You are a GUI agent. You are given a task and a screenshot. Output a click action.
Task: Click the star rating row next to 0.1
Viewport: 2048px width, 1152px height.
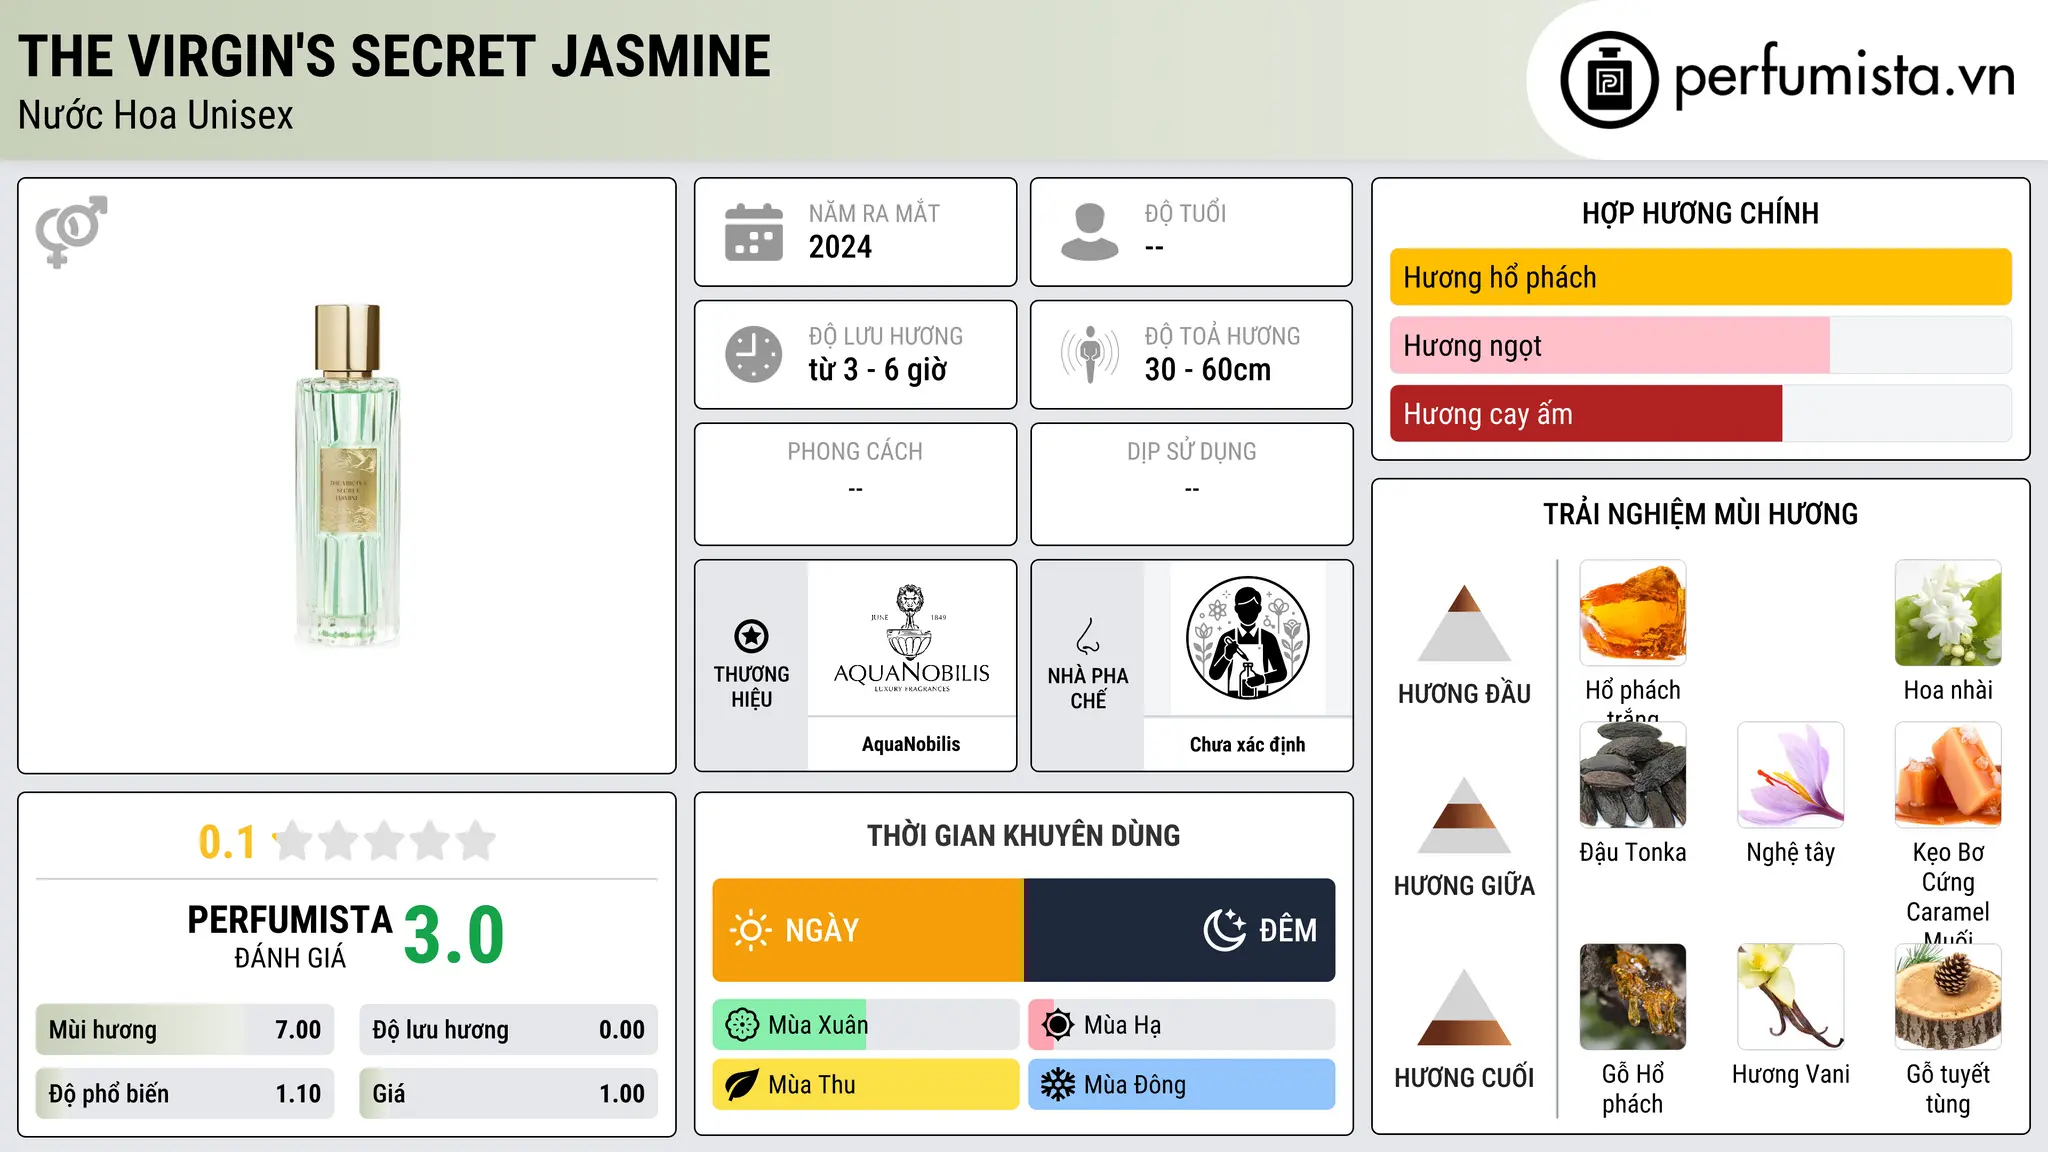tap(385, 841)
